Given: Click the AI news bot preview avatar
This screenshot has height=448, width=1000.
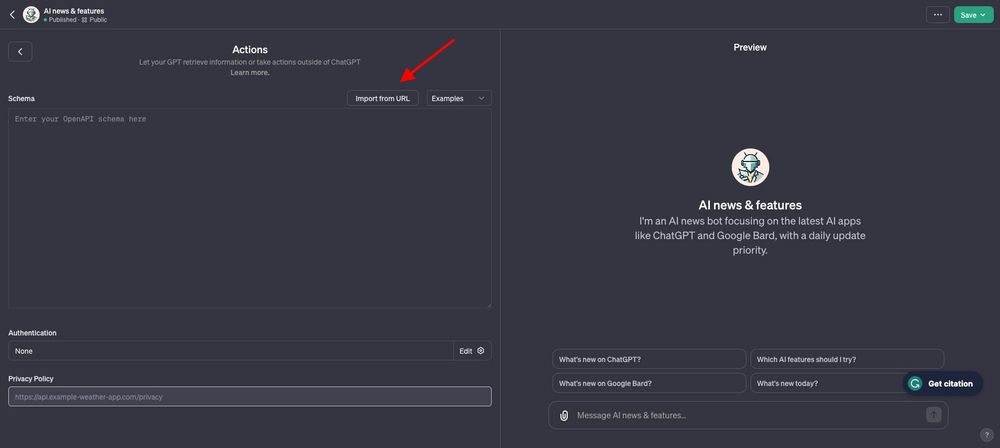Looking at the screenshot, I should [750, 168].
